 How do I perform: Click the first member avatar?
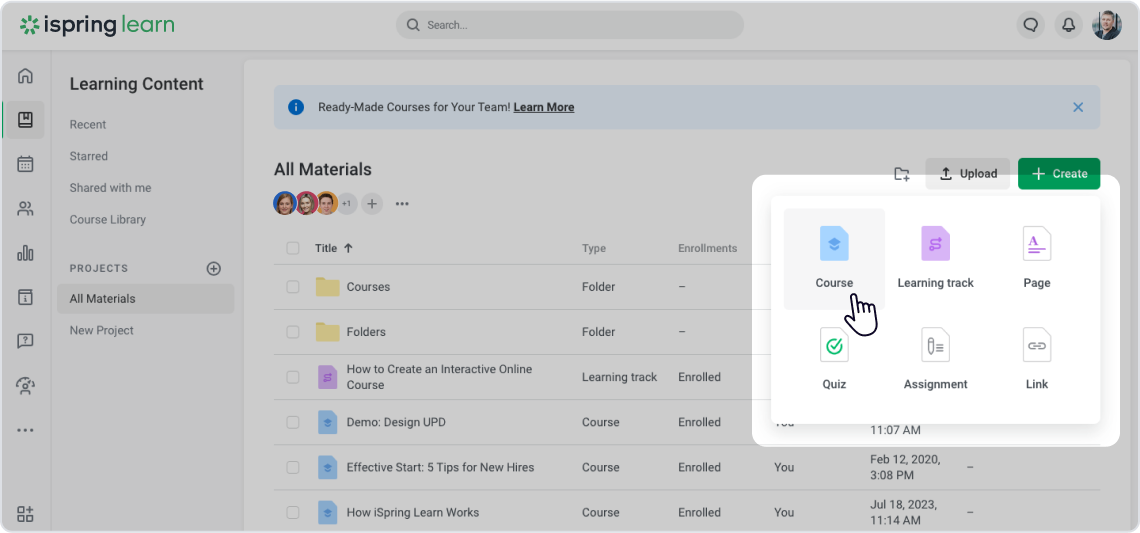click(x=284, y=203)
